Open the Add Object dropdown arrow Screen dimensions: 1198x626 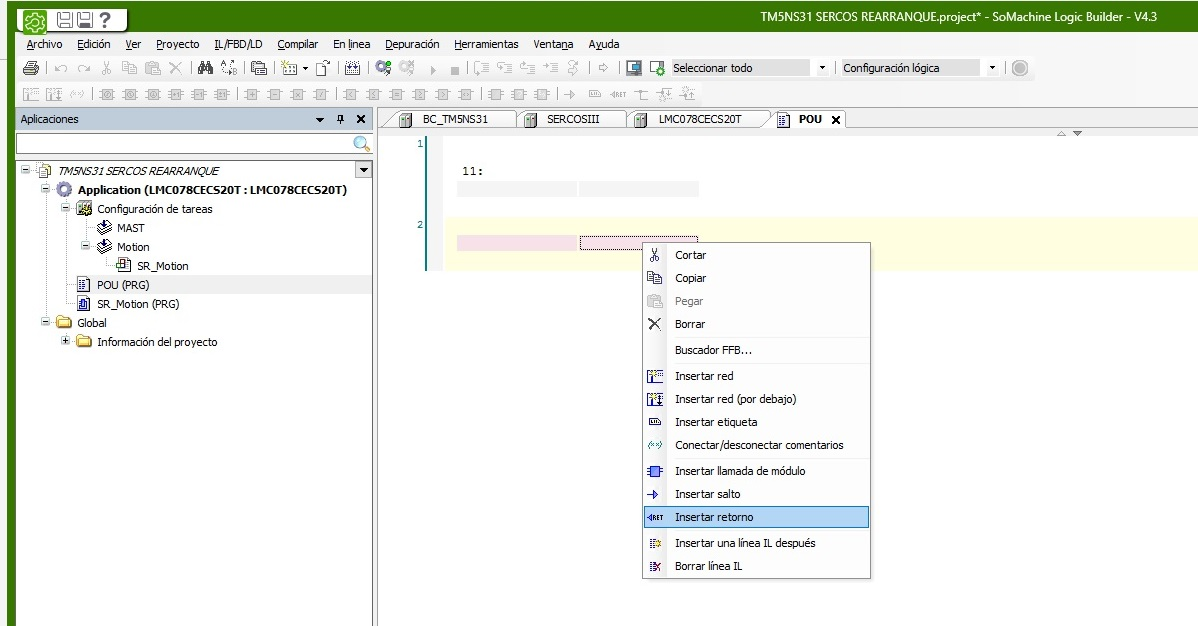coord(306,68)
